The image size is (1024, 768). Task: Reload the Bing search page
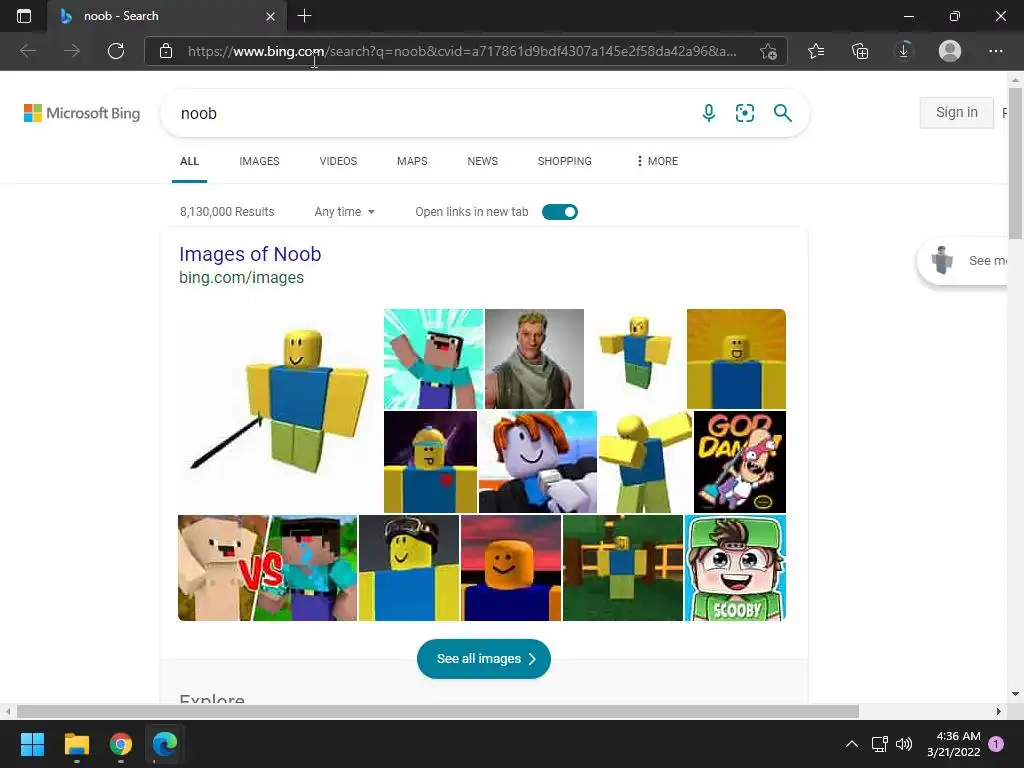pyautogui.click(x=116, y=51)
